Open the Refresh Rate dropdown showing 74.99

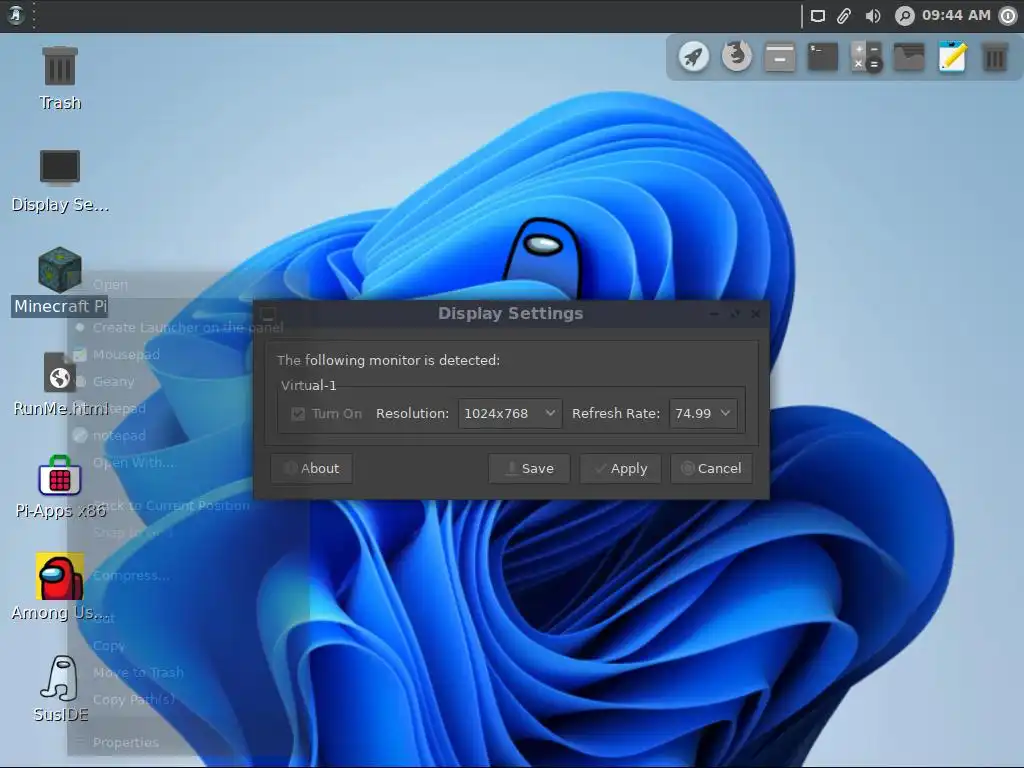coord(703,413)
